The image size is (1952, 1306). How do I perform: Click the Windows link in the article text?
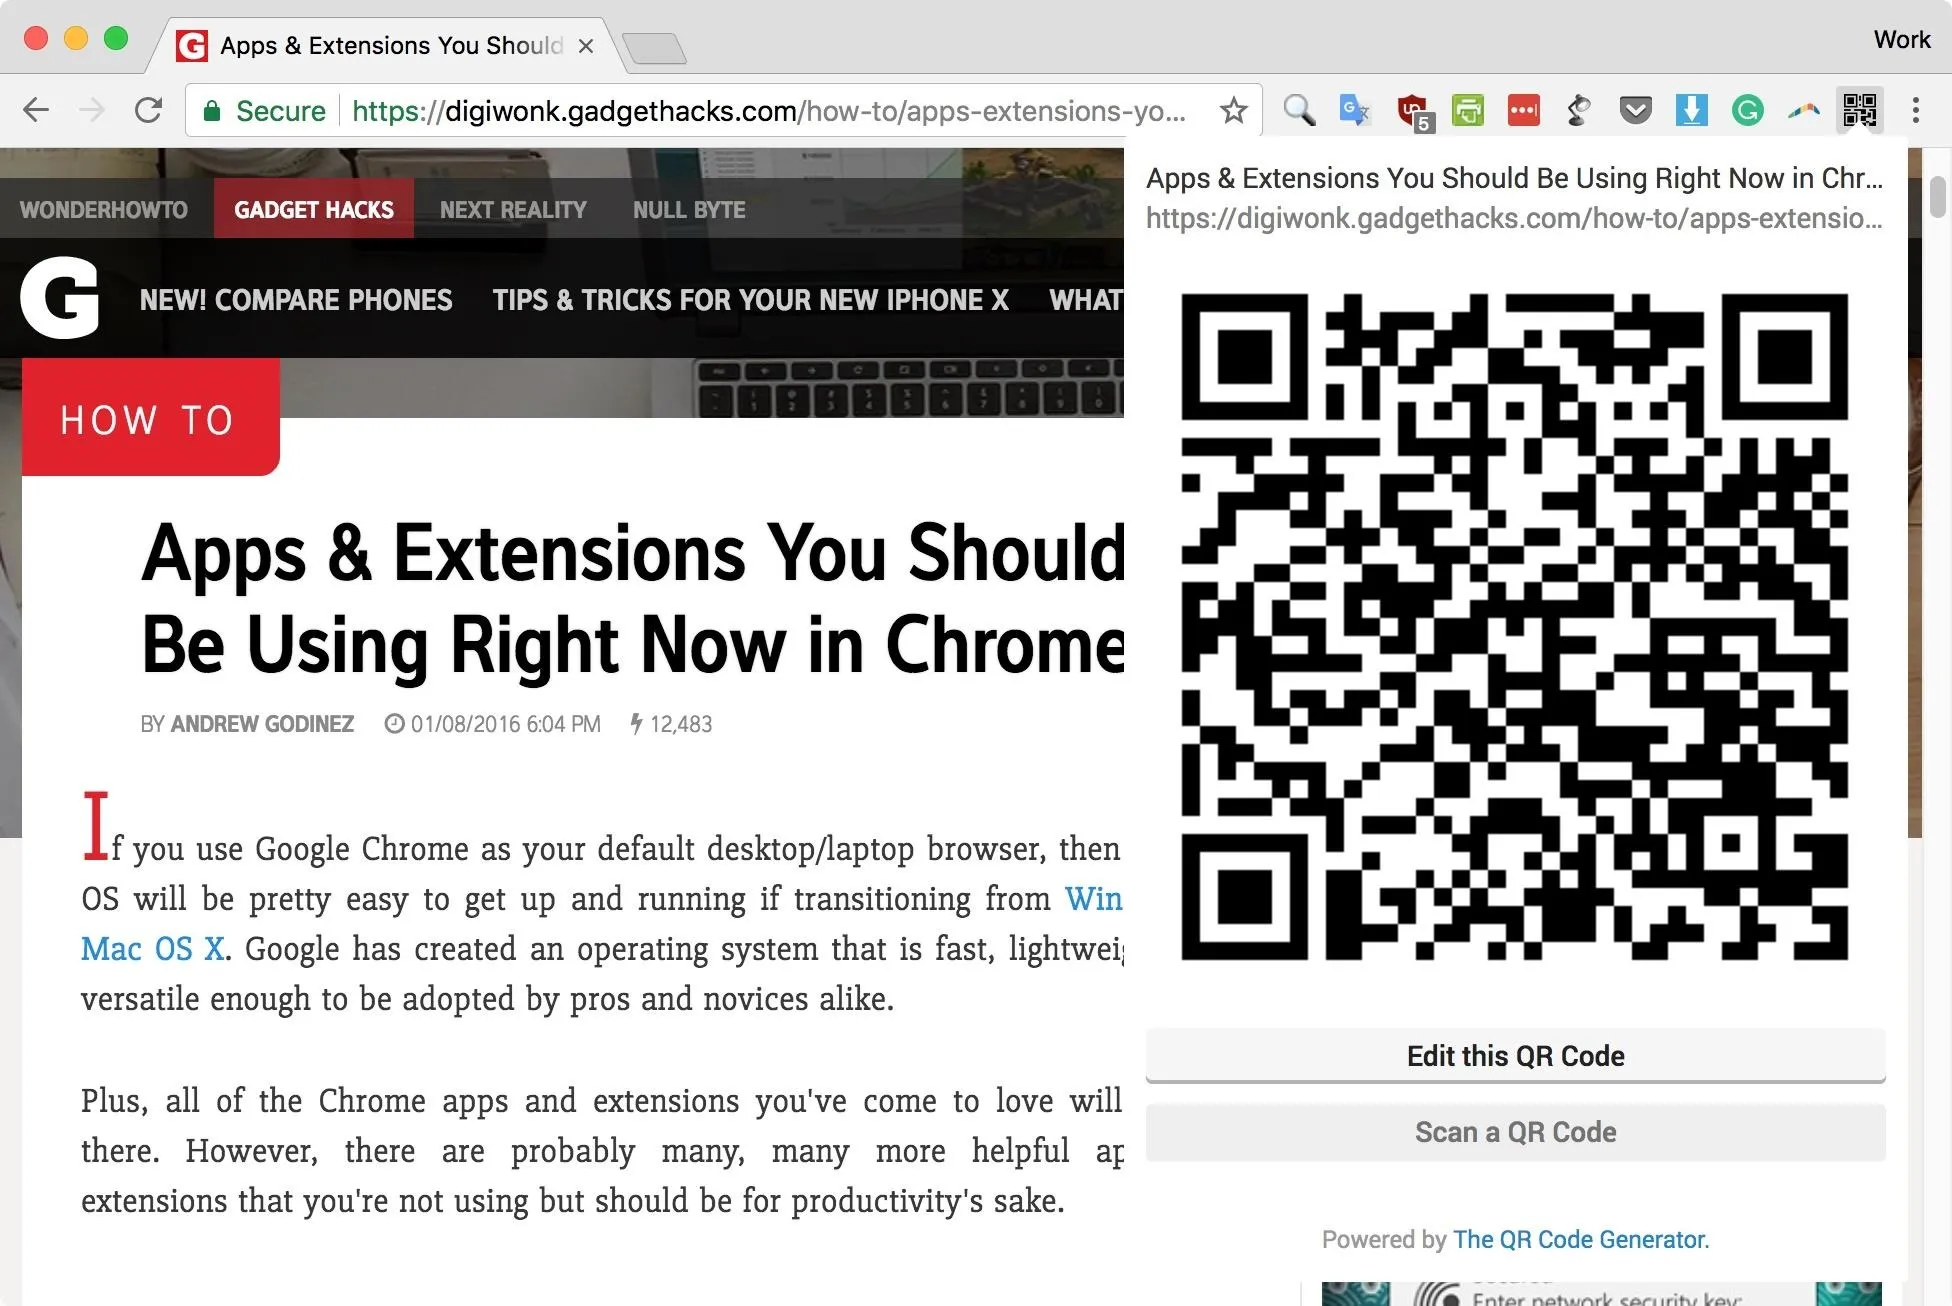1093,899
